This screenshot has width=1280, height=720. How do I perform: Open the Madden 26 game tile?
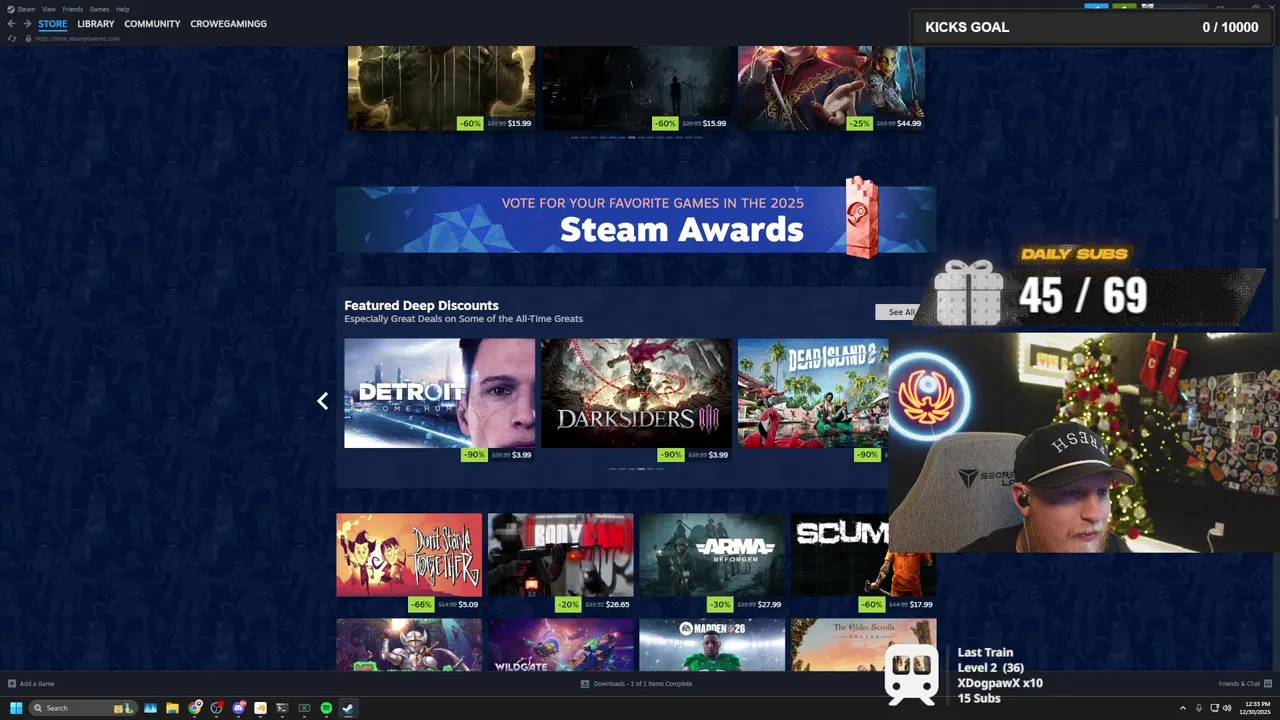pyautogui.click(x=712, y=645)
